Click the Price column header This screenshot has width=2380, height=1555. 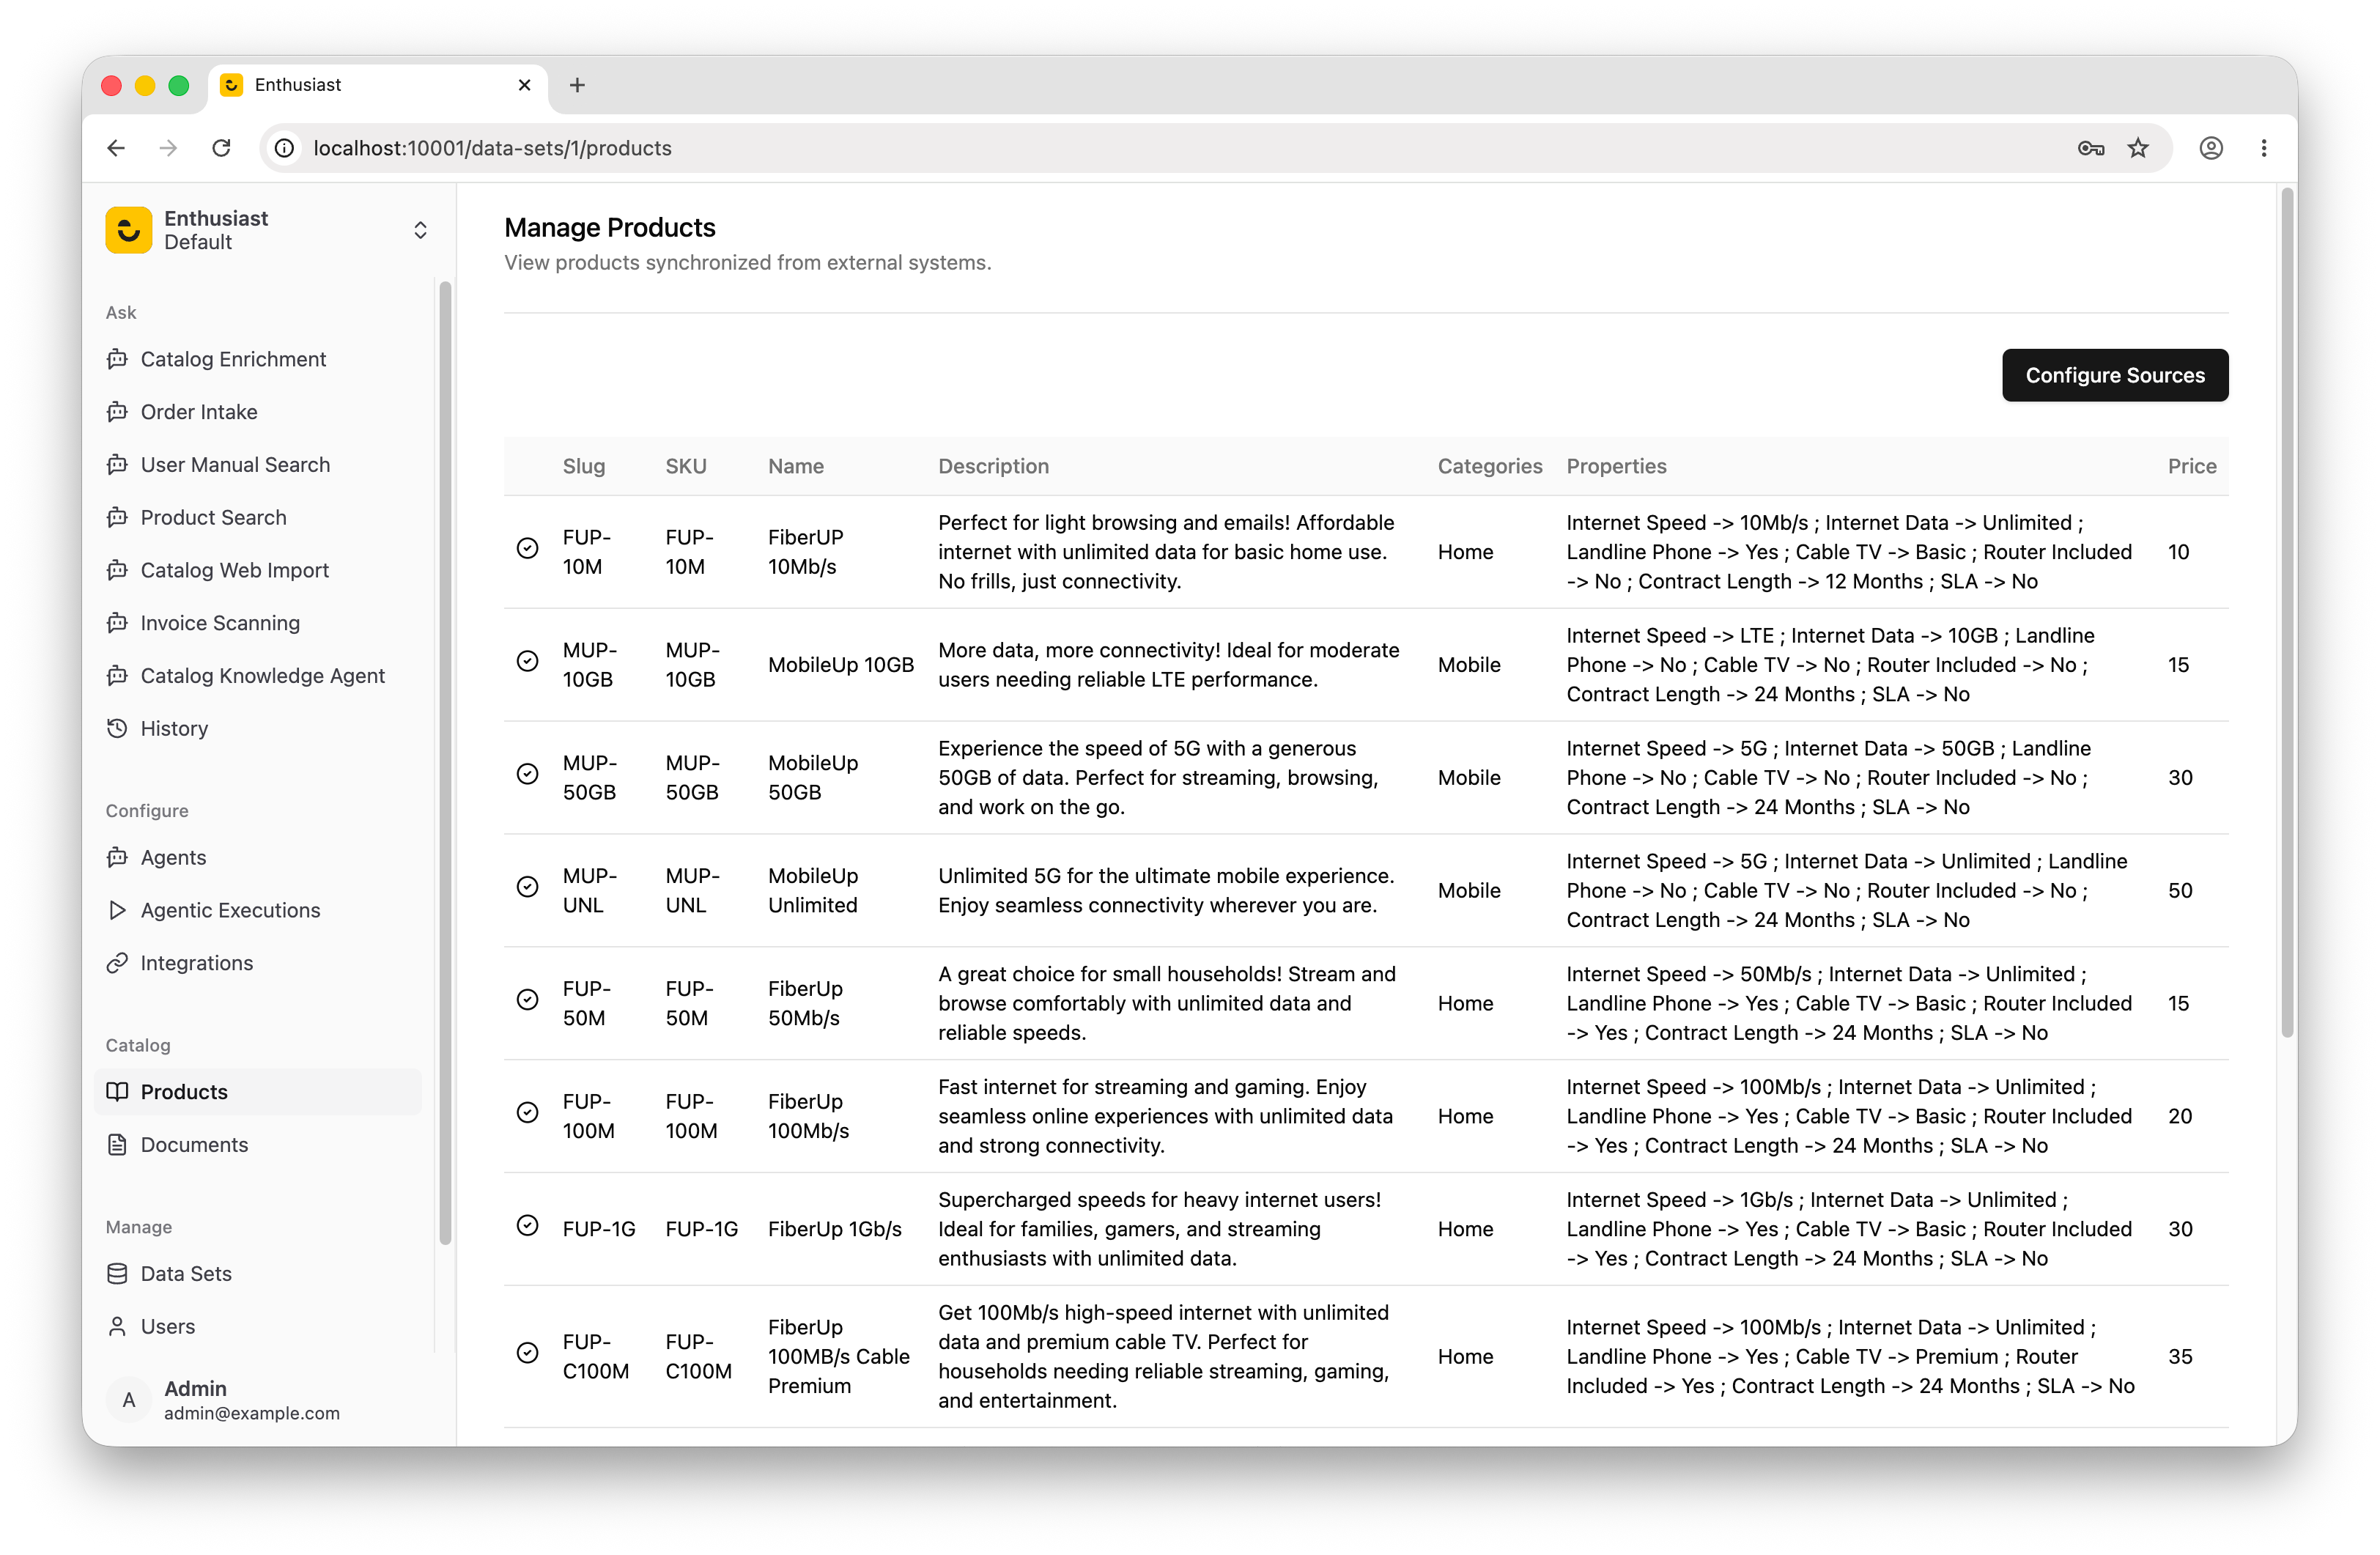[2192, 466]
